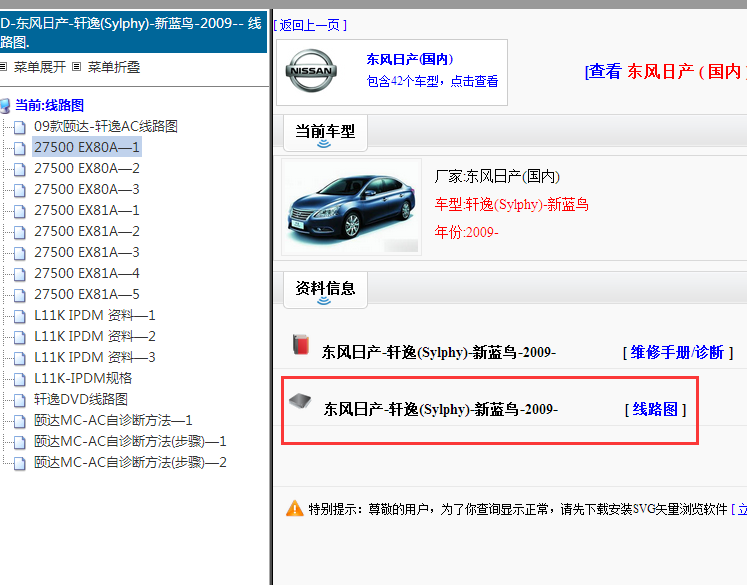The width and height of the screenshot is (747, 585).
Task: Go back via 返回上一页 link
Action: (x=311, y=25)
